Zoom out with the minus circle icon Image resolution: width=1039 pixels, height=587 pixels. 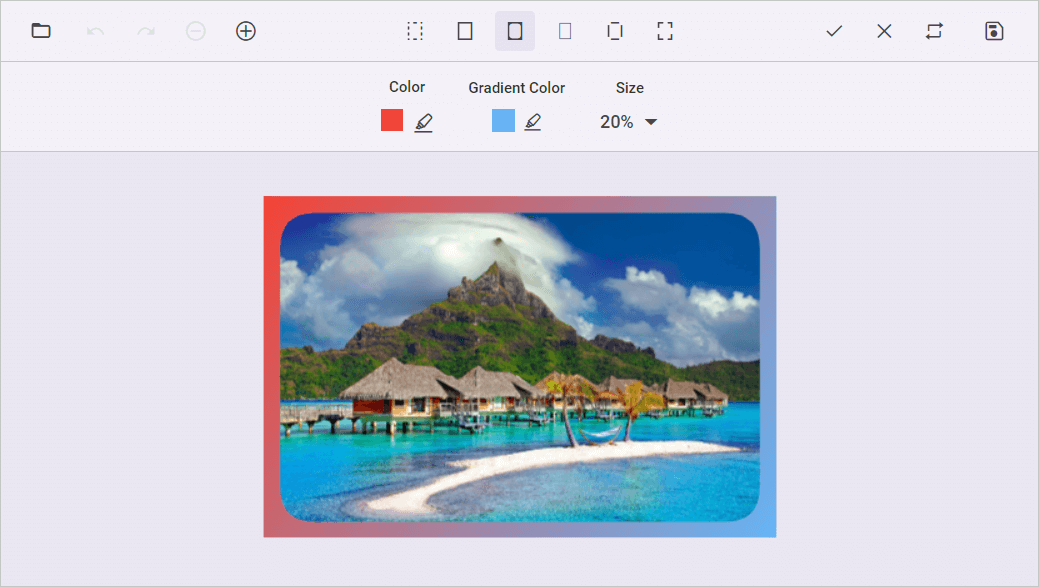[195, 31]
